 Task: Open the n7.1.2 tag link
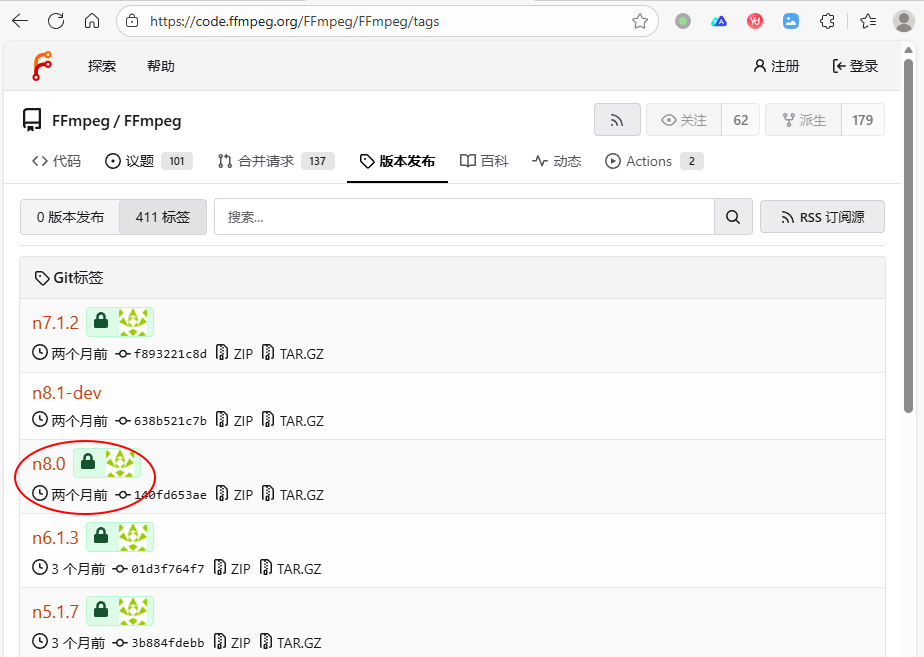click(55, 322)
